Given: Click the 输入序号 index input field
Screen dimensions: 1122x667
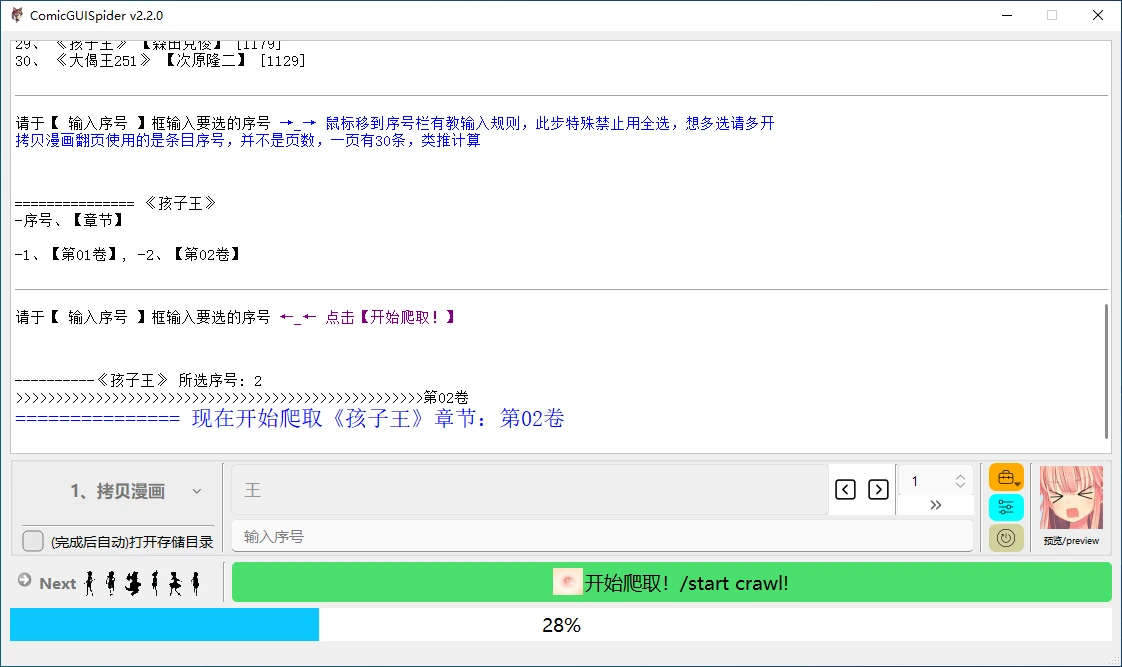Looking at the screenshot, I should click(602, 536).
